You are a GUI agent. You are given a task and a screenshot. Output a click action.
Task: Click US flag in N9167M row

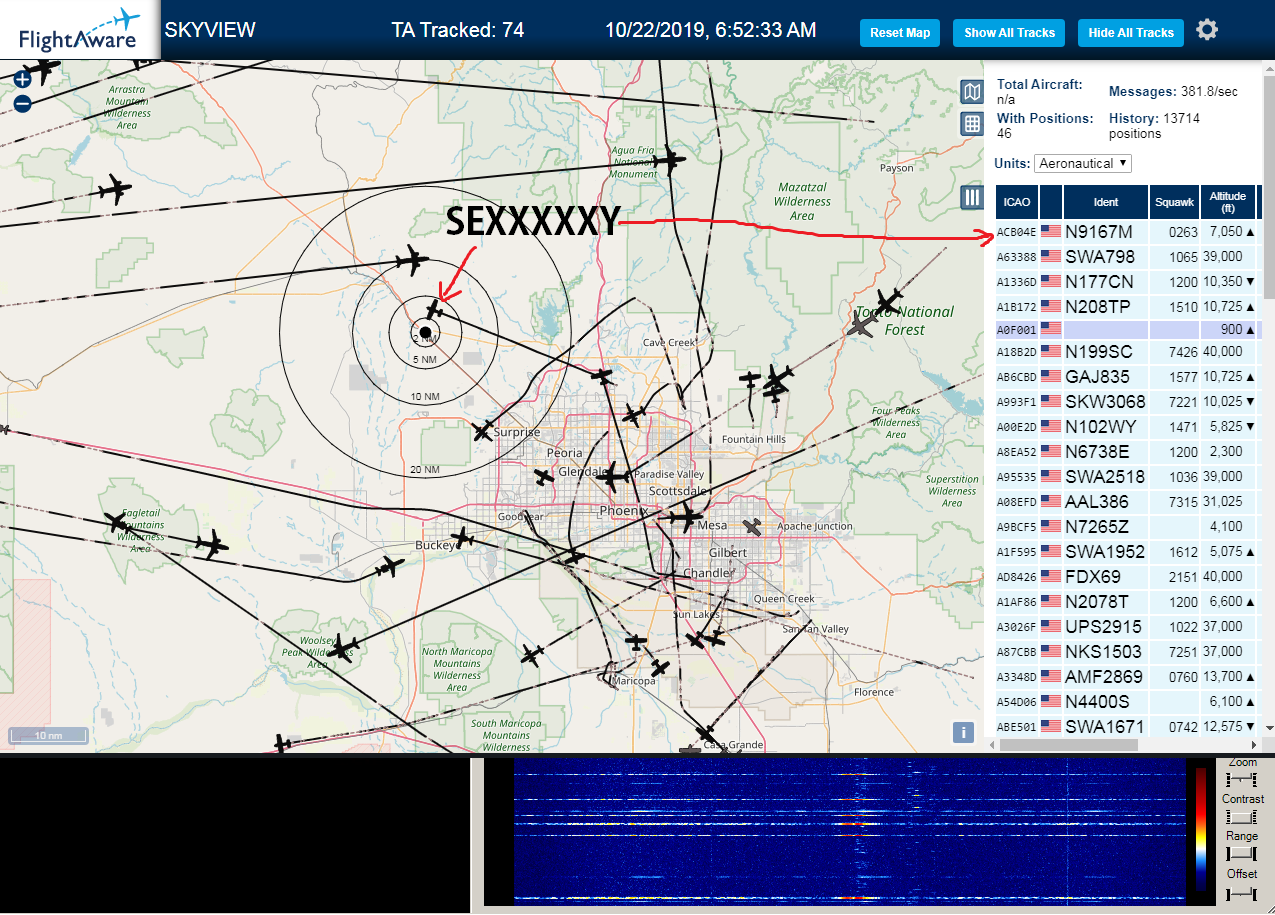[x=1051, y=232]
